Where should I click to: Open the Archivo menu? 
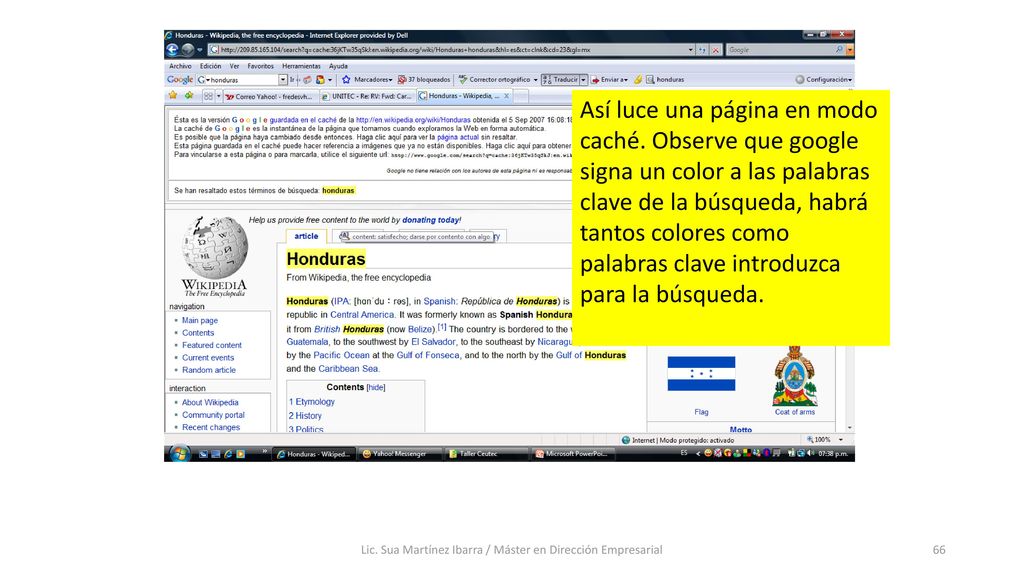(180, 66)
